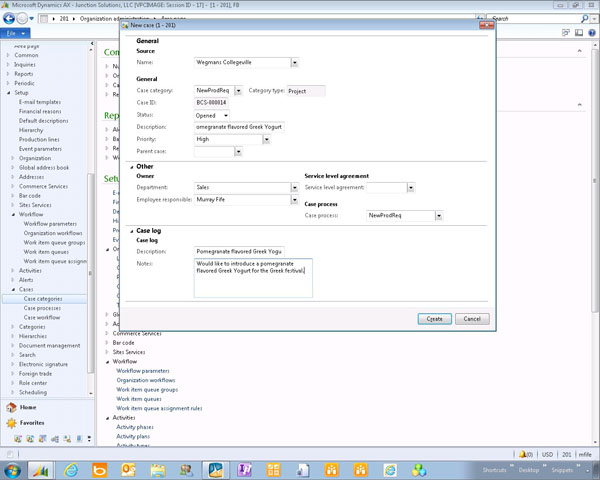Select Role center in navigation pane
This screenshot has height=480, width=600.
pyautogui.click(x=33, y=383)
